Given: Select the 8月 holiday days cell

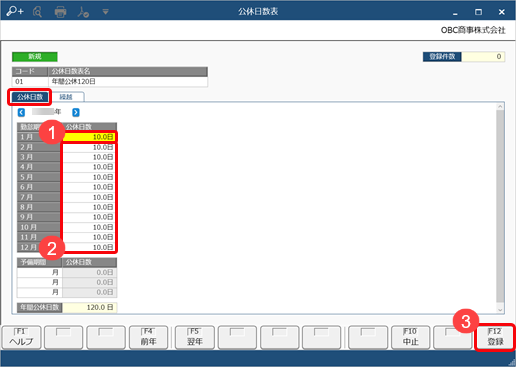Looking at the screenshot, I should click(x=89, y=207).
